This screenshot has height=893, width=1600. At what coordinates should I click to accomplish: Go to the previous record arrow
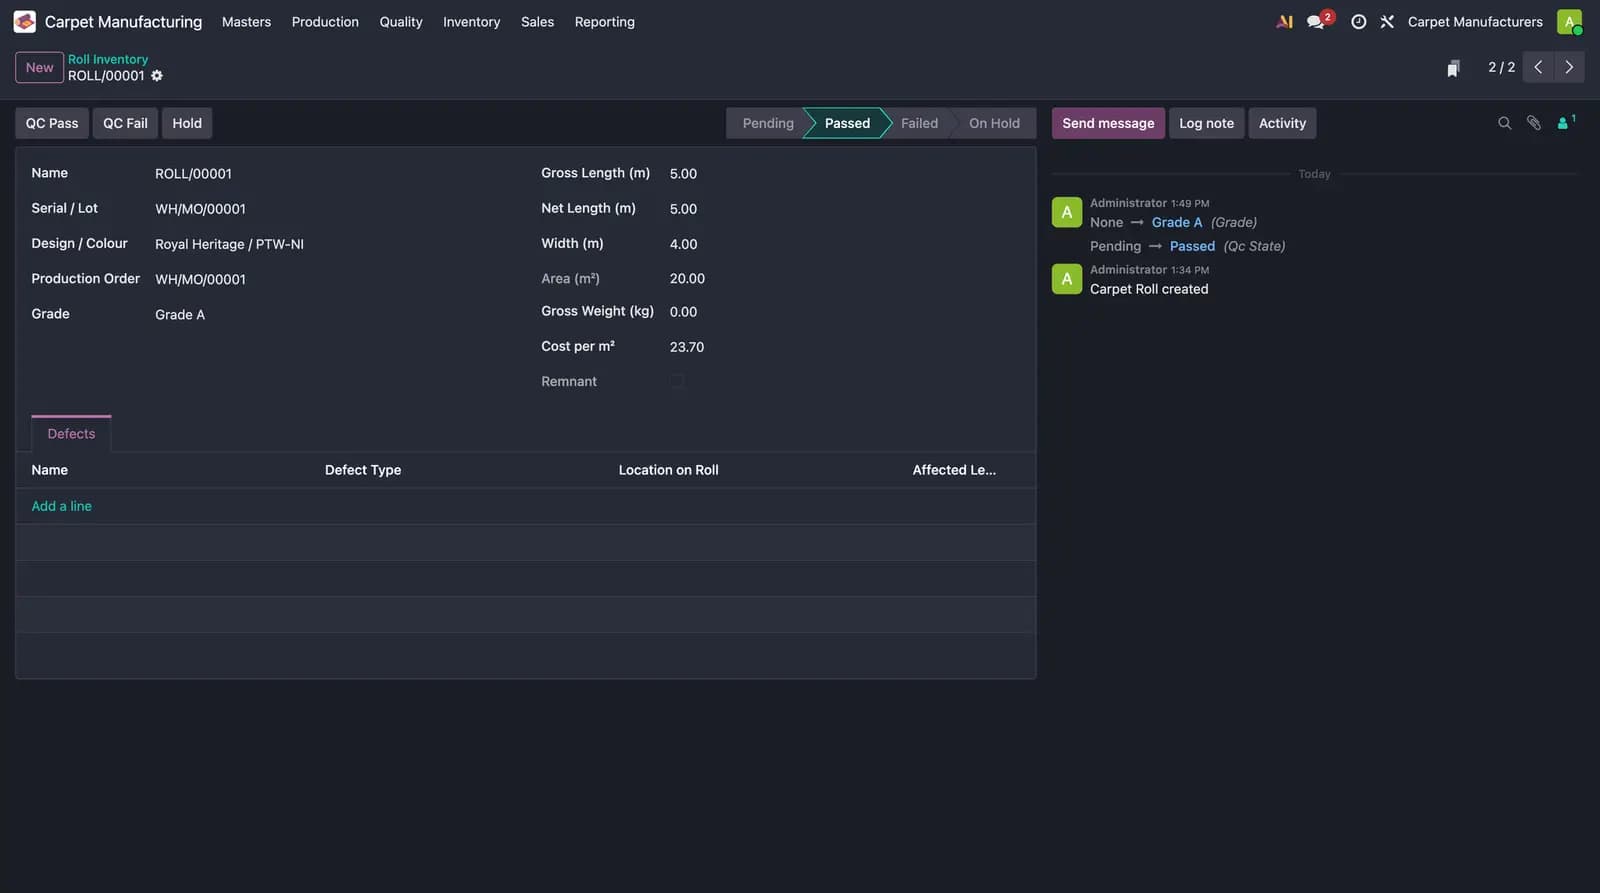(1538, 67)
